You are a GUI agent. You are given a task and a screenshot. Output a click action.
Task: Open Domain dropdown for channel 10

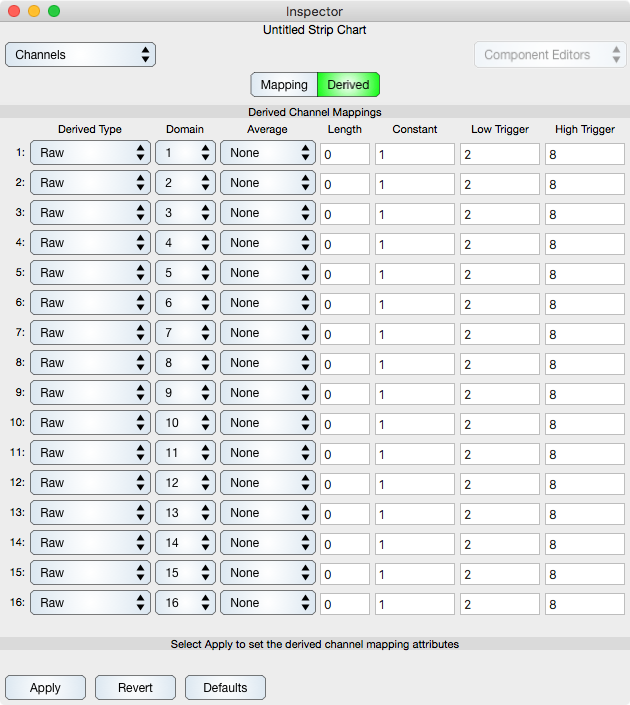[x=185, y=423]
